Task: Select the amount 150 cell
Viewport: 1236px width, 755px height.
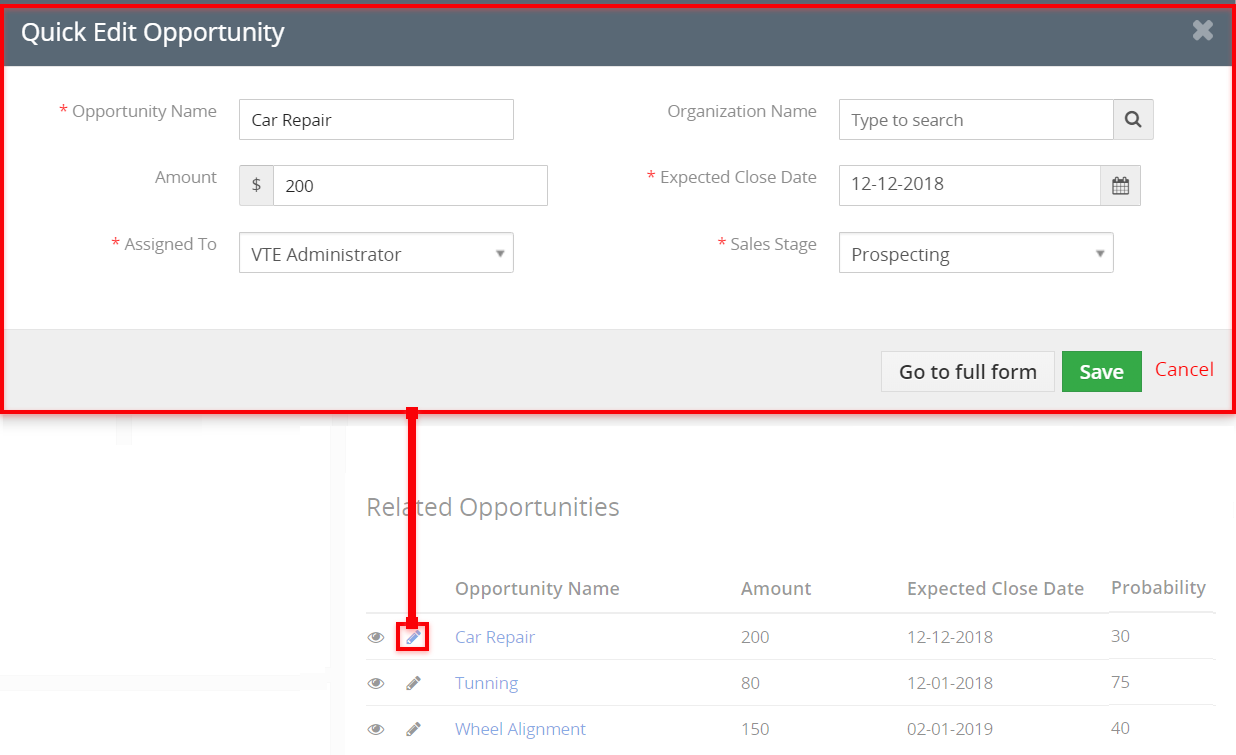Action: (x=755, y=729)
